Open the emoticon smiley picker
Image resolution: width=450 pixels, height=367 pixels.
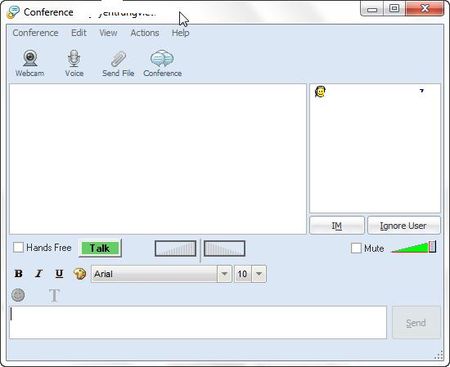[x=18, y=295]
